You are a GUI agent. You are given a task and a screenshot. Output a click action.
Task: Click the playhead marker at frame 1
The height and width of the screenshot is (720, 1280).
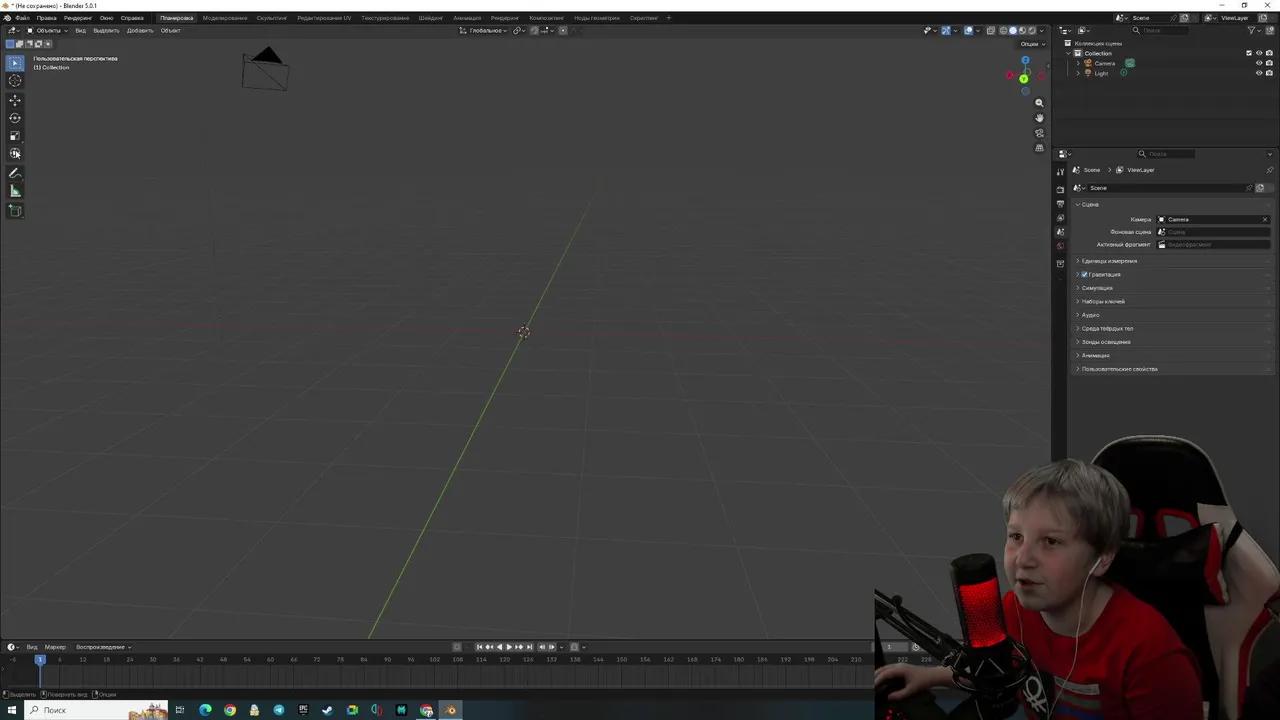(40, 660)
